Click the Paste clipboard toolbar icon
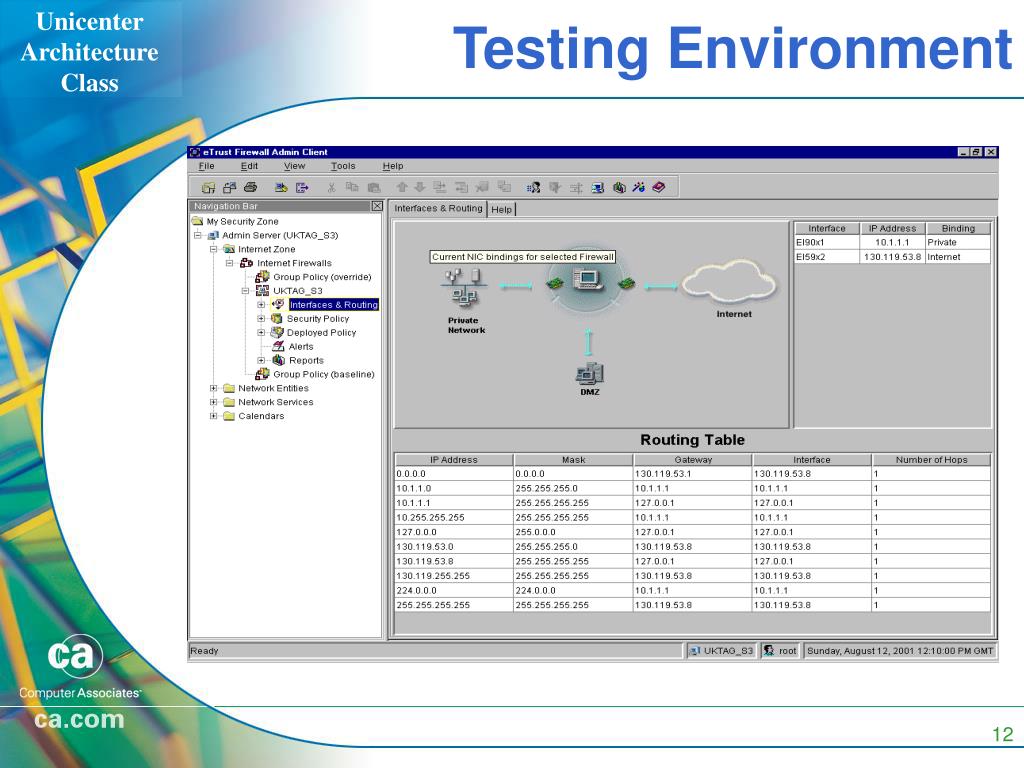Screen dimensions: 1024x768 [x=374, y=187]
